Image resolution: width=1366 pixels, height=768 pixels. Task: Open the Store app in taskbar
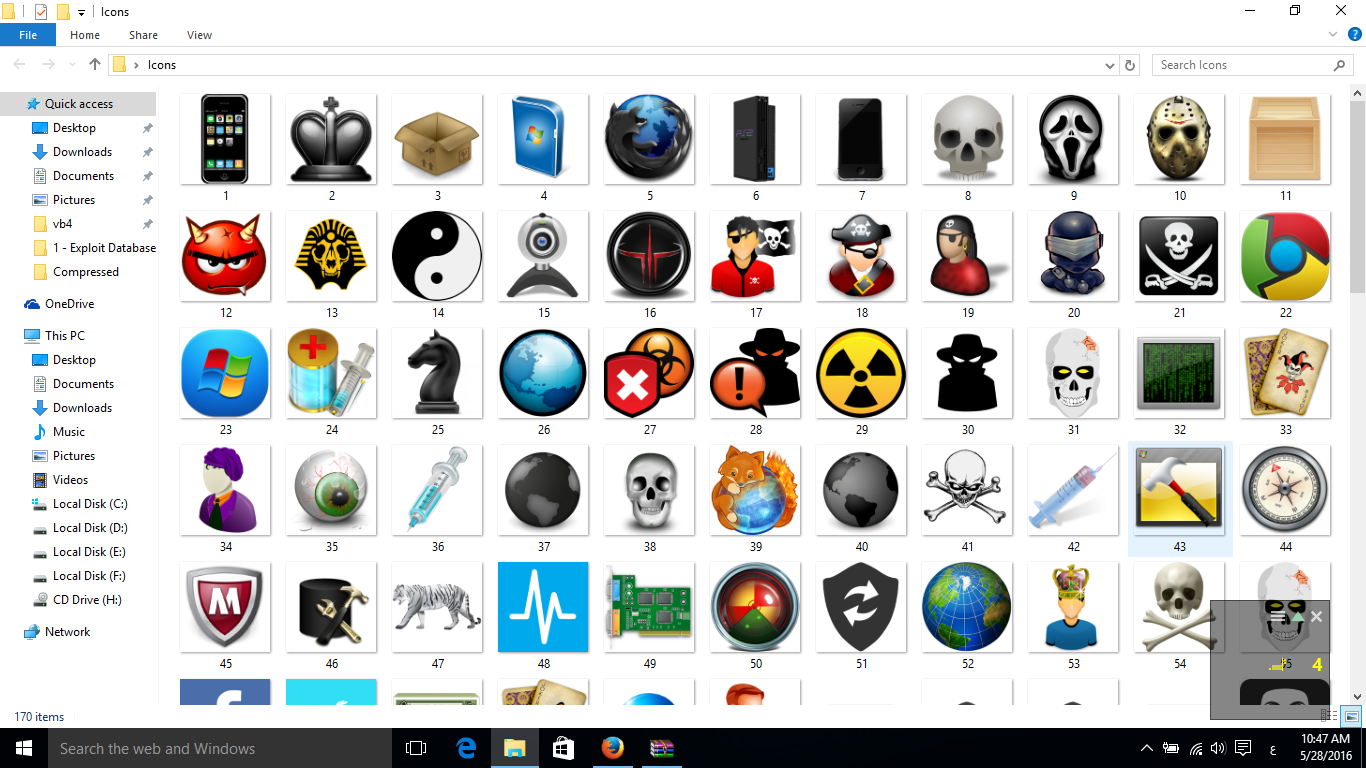click(x=563, y=748)
